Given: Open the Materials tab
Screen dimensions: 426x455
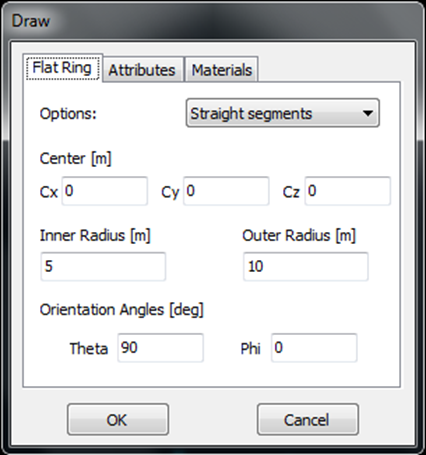Looking at the screenshot, I should [x=222, y=70].
